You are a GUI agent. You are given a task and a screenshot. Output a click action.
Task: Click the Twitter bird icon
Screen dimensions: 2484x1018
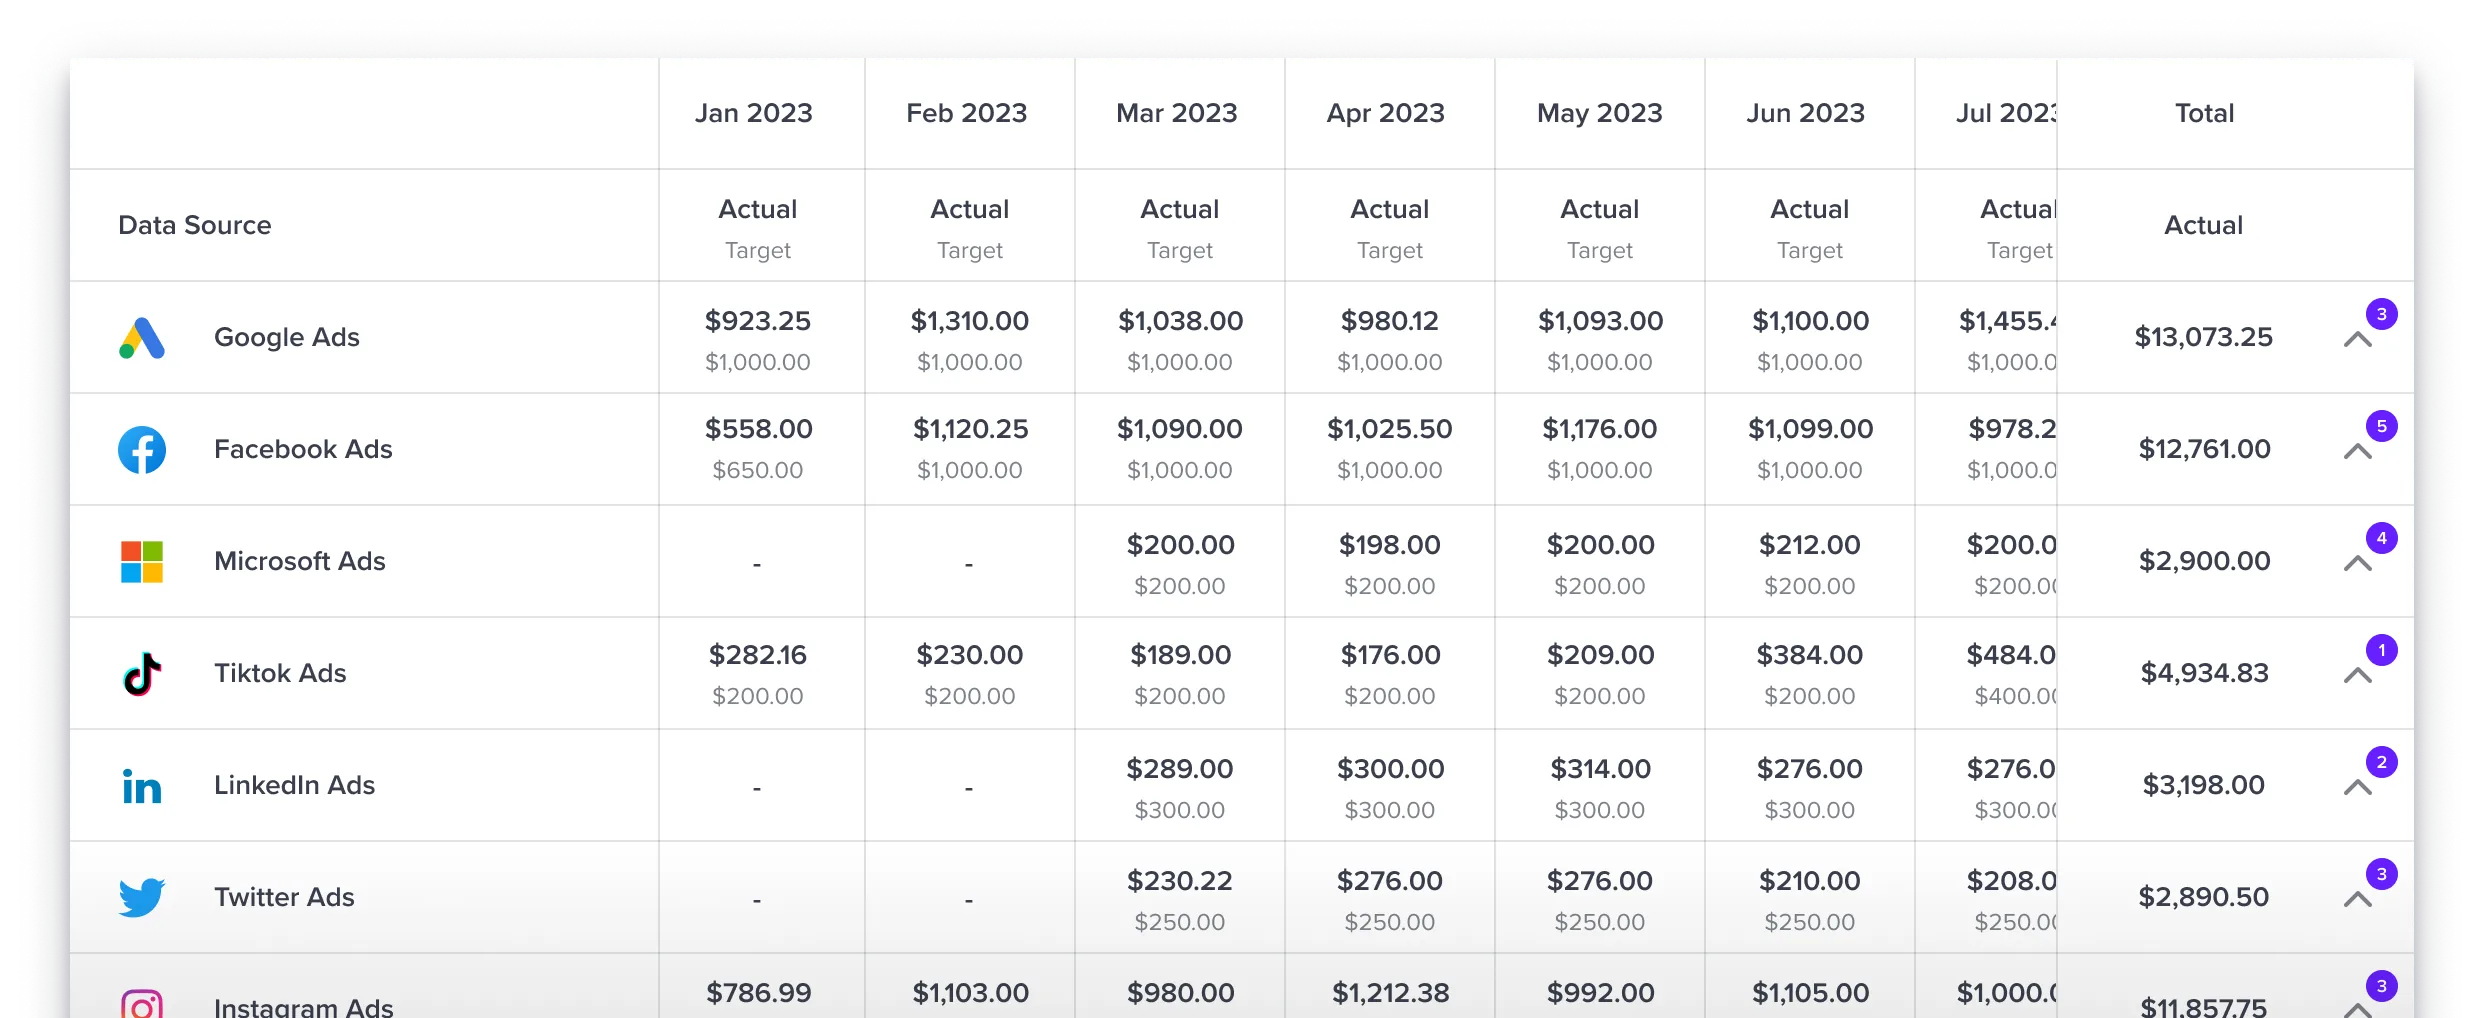coord(142,897)
